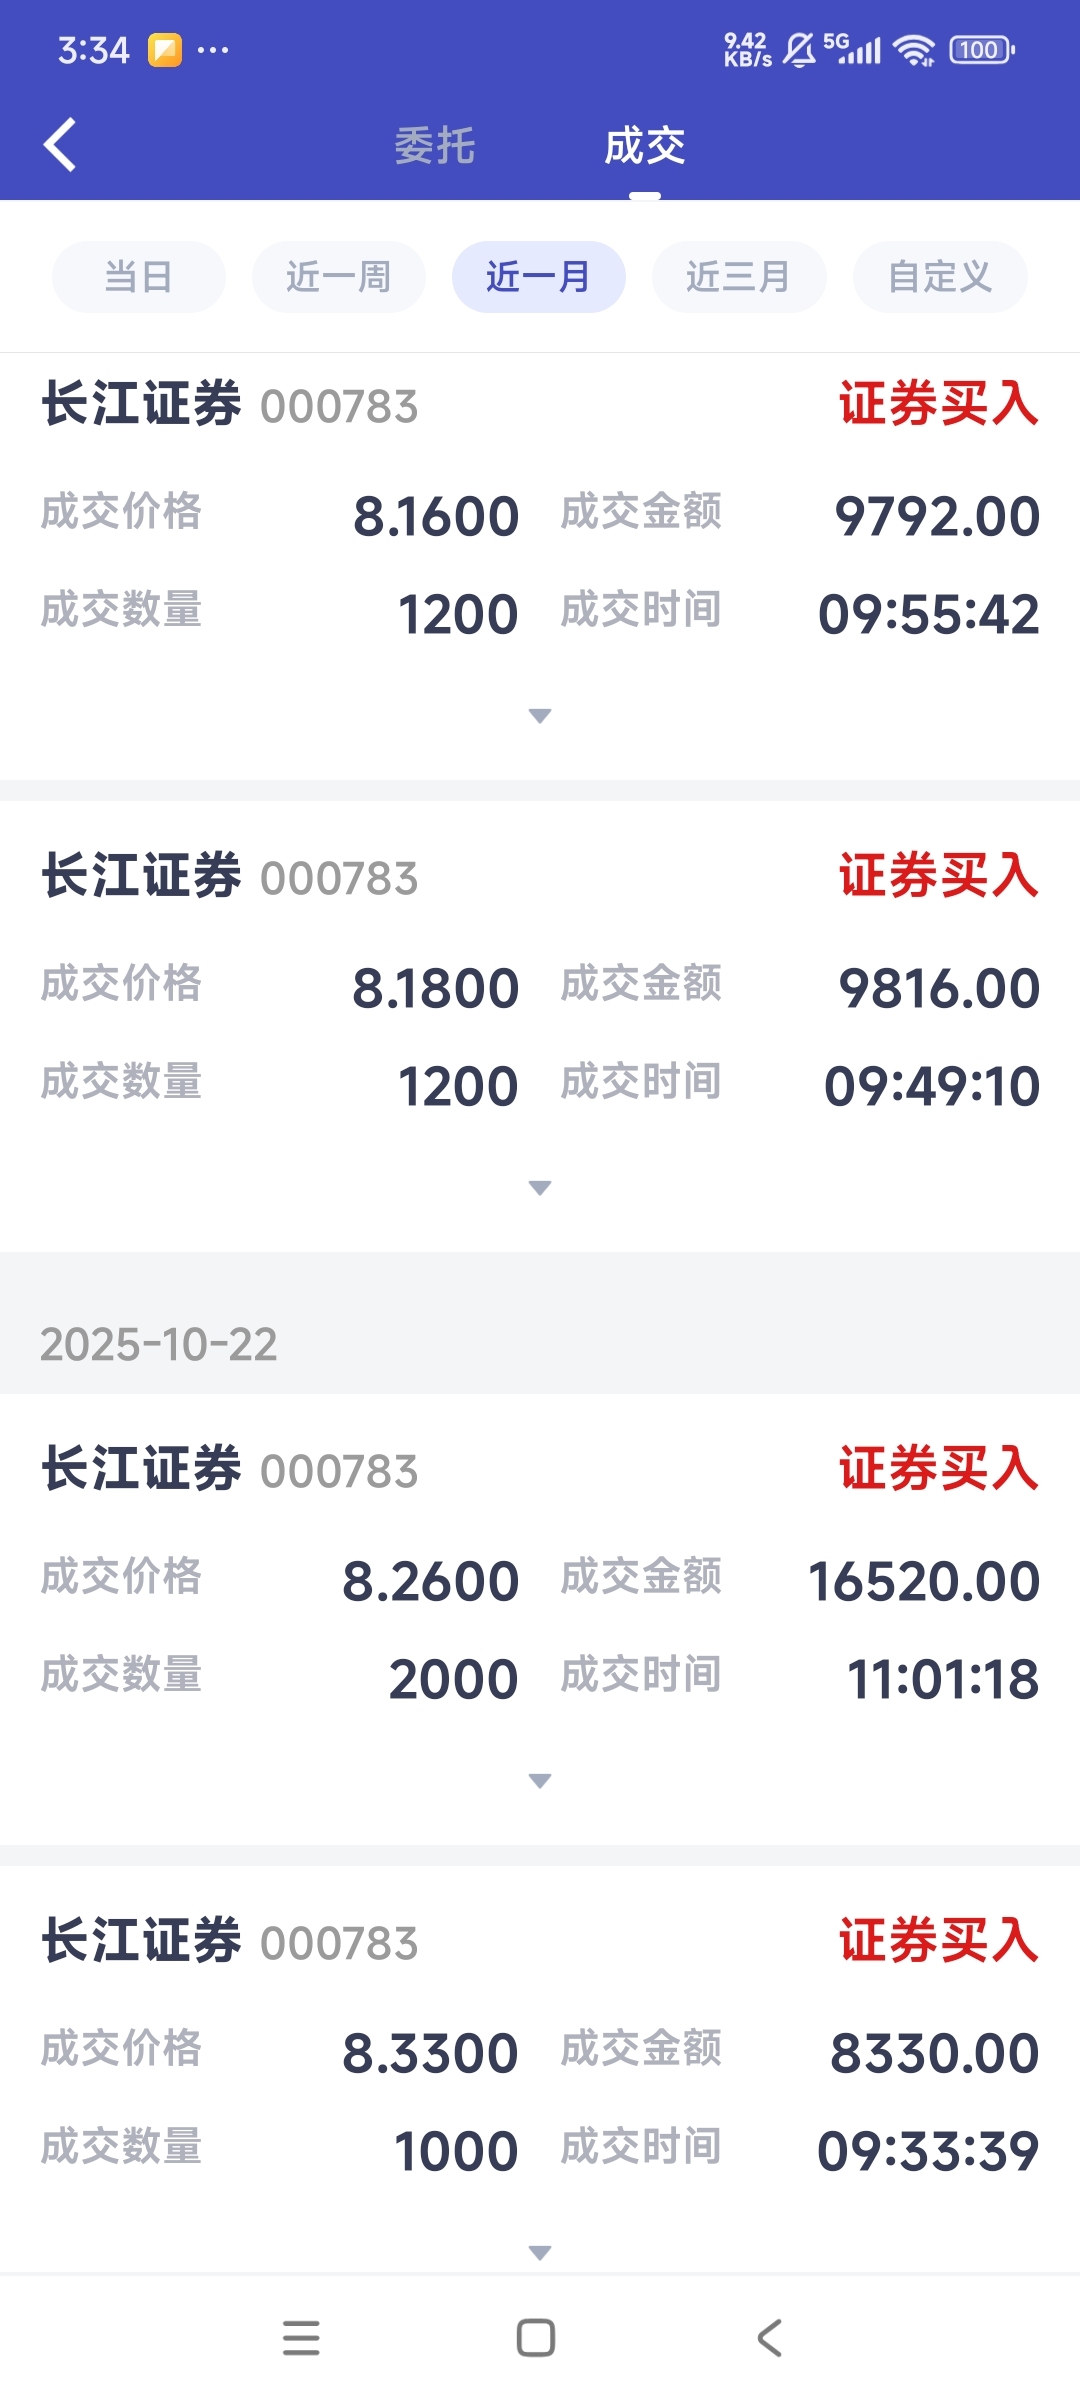Open the 16520.00 长江证券 trade record
This screenshot has height=2400, width=1080.
540,1580
